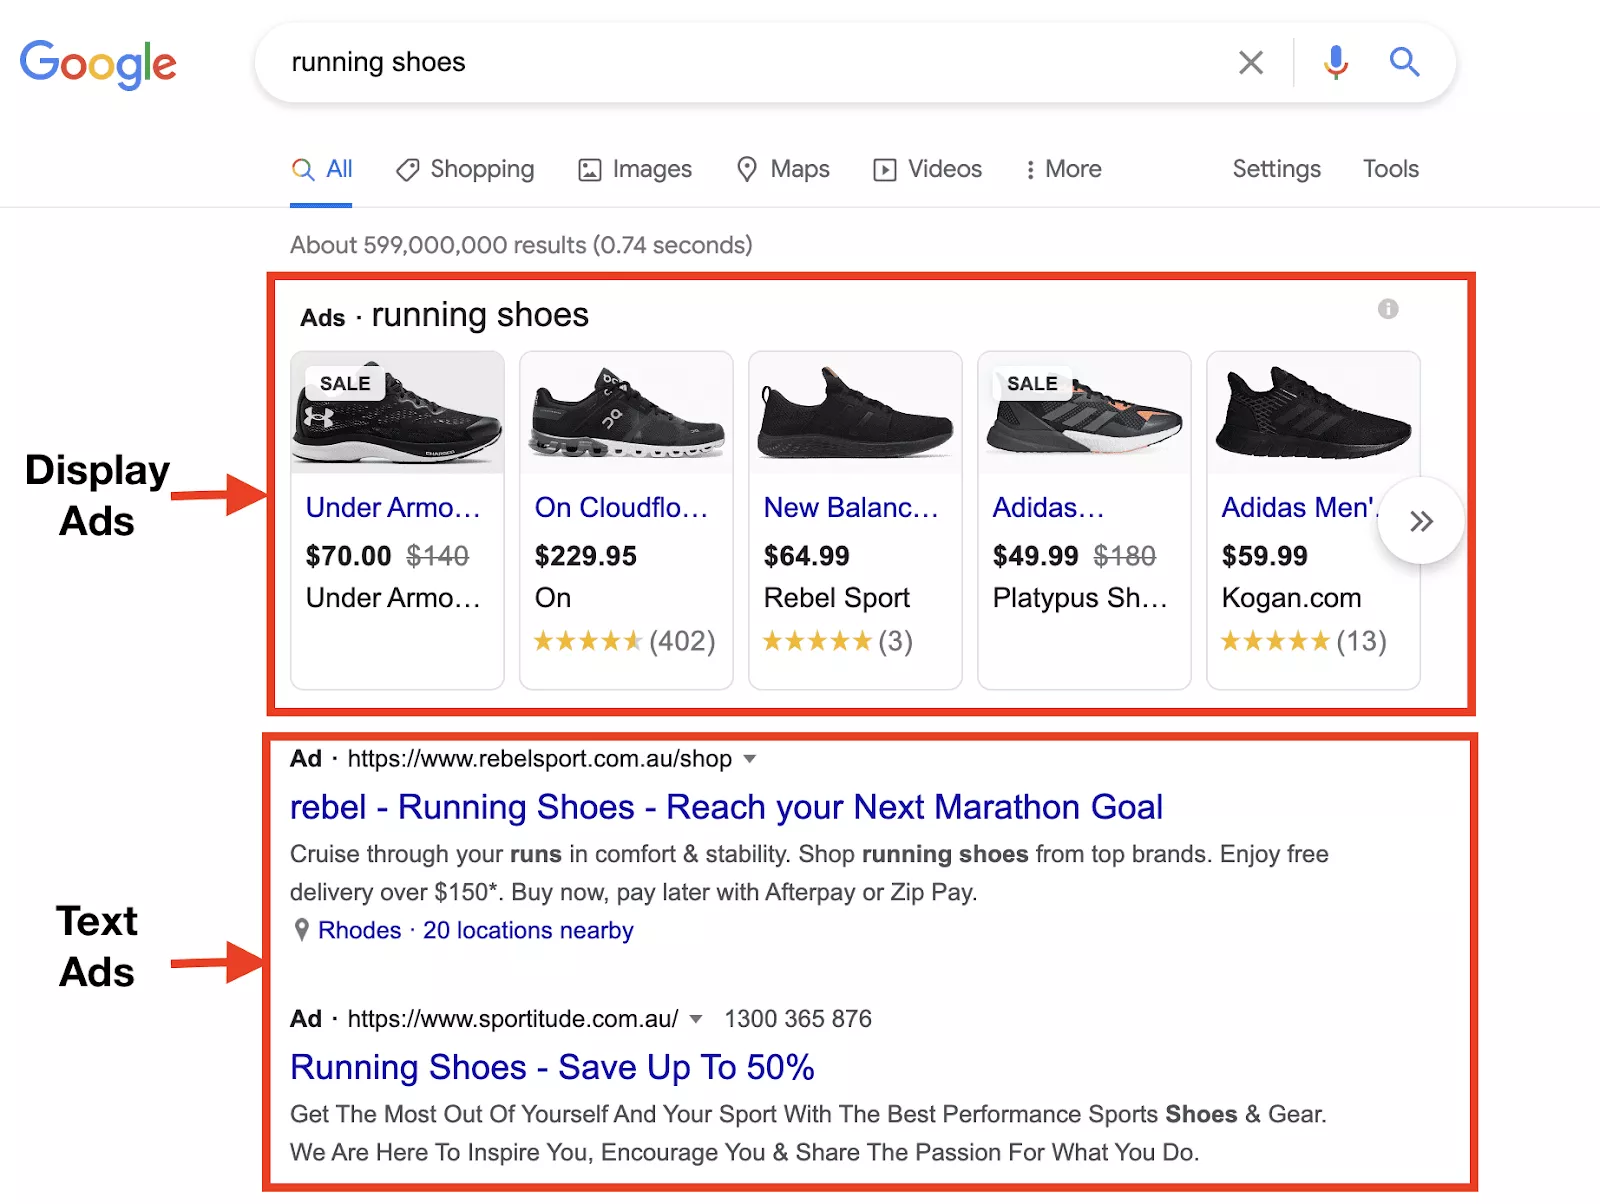Click the Adidas sale shoe image
The width and height of the screenshot is (1600, 1204).
click(x=1084, y=413)
